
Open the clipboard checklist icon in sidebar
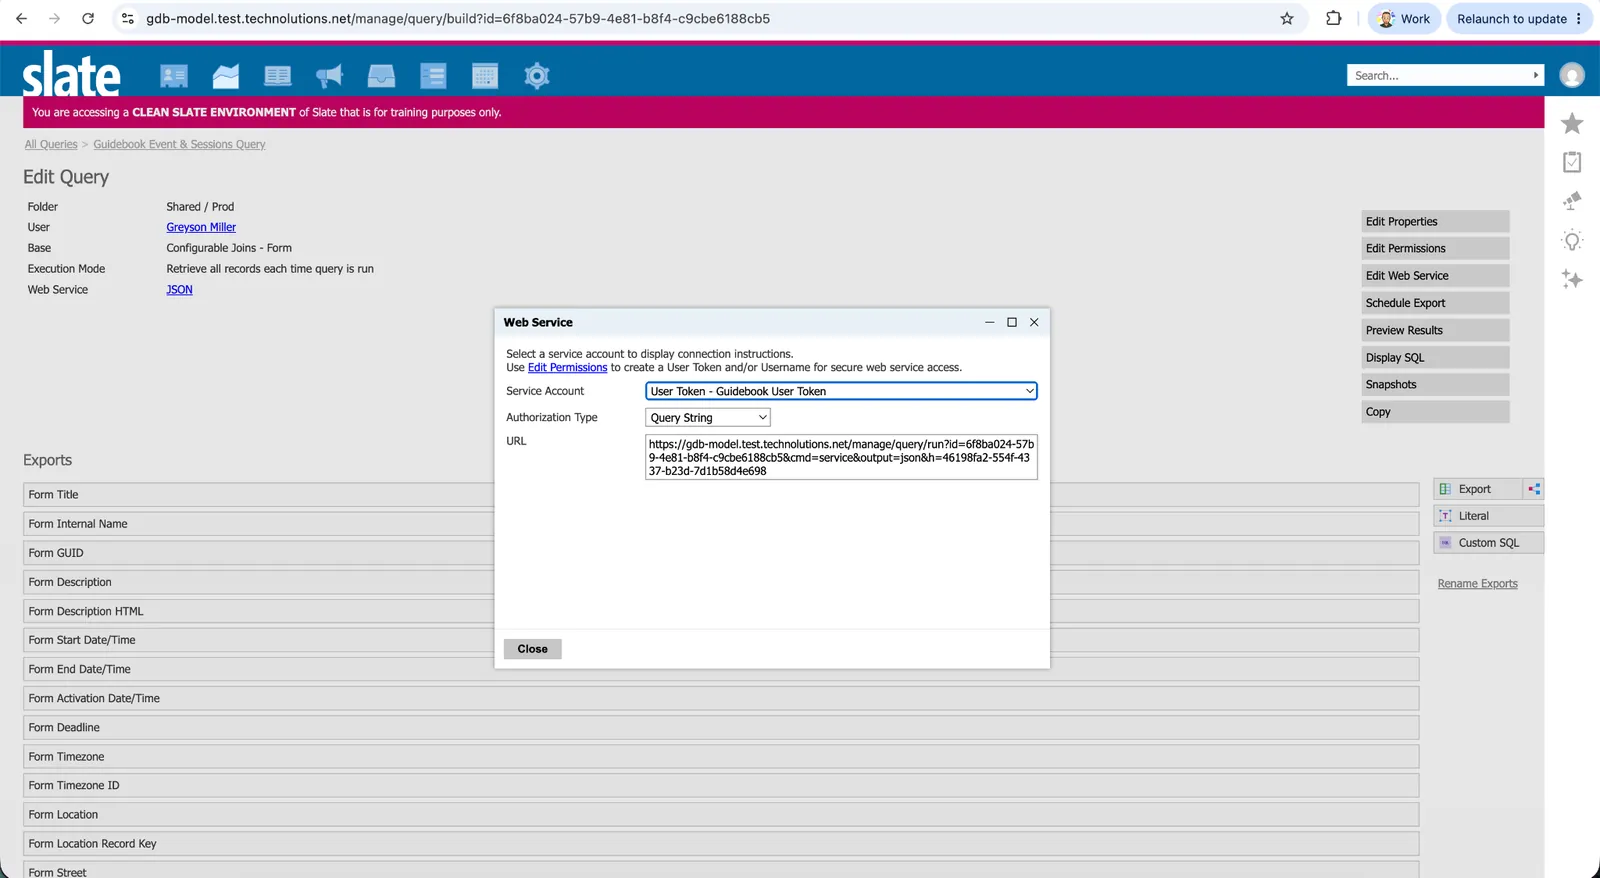point(1572,162)
